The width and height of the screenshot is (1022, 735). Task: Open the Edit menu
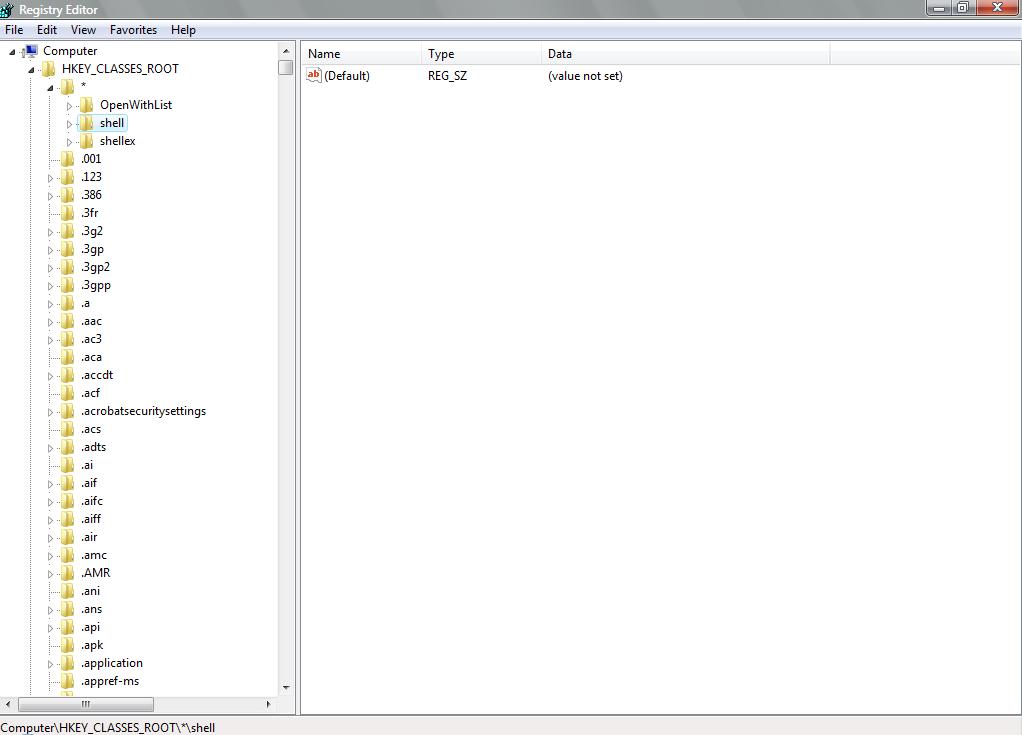tap(46, 30)
